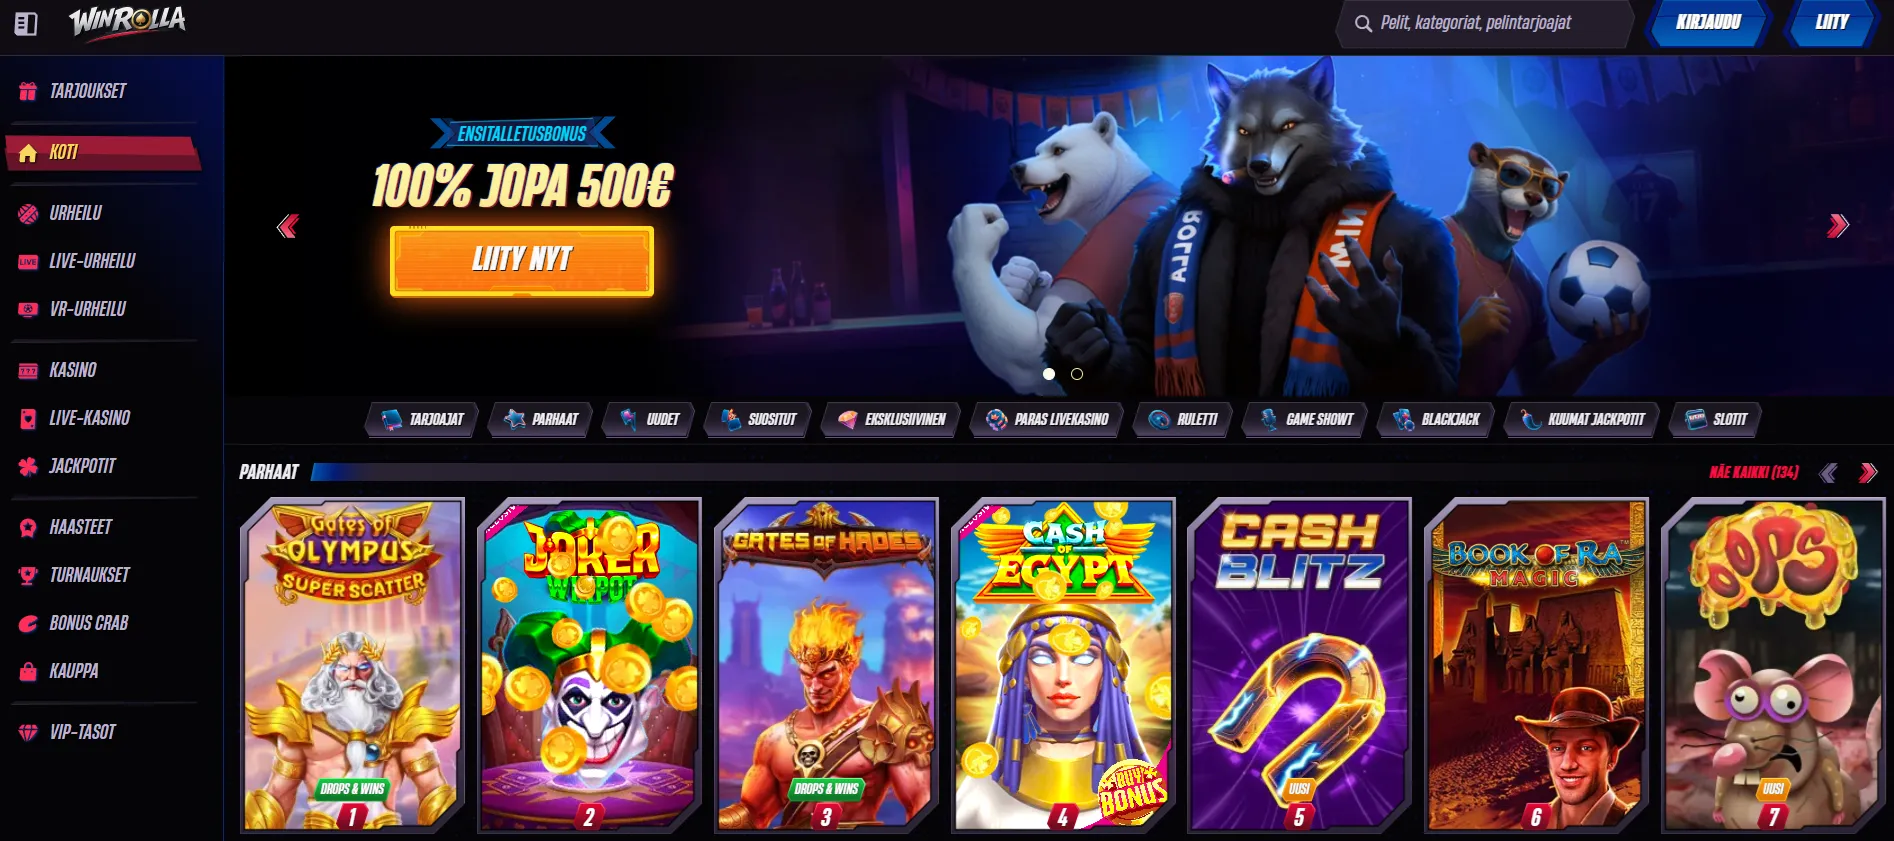
Task: Click the Urheilu sports ball icon
Action: click(28, 213)
